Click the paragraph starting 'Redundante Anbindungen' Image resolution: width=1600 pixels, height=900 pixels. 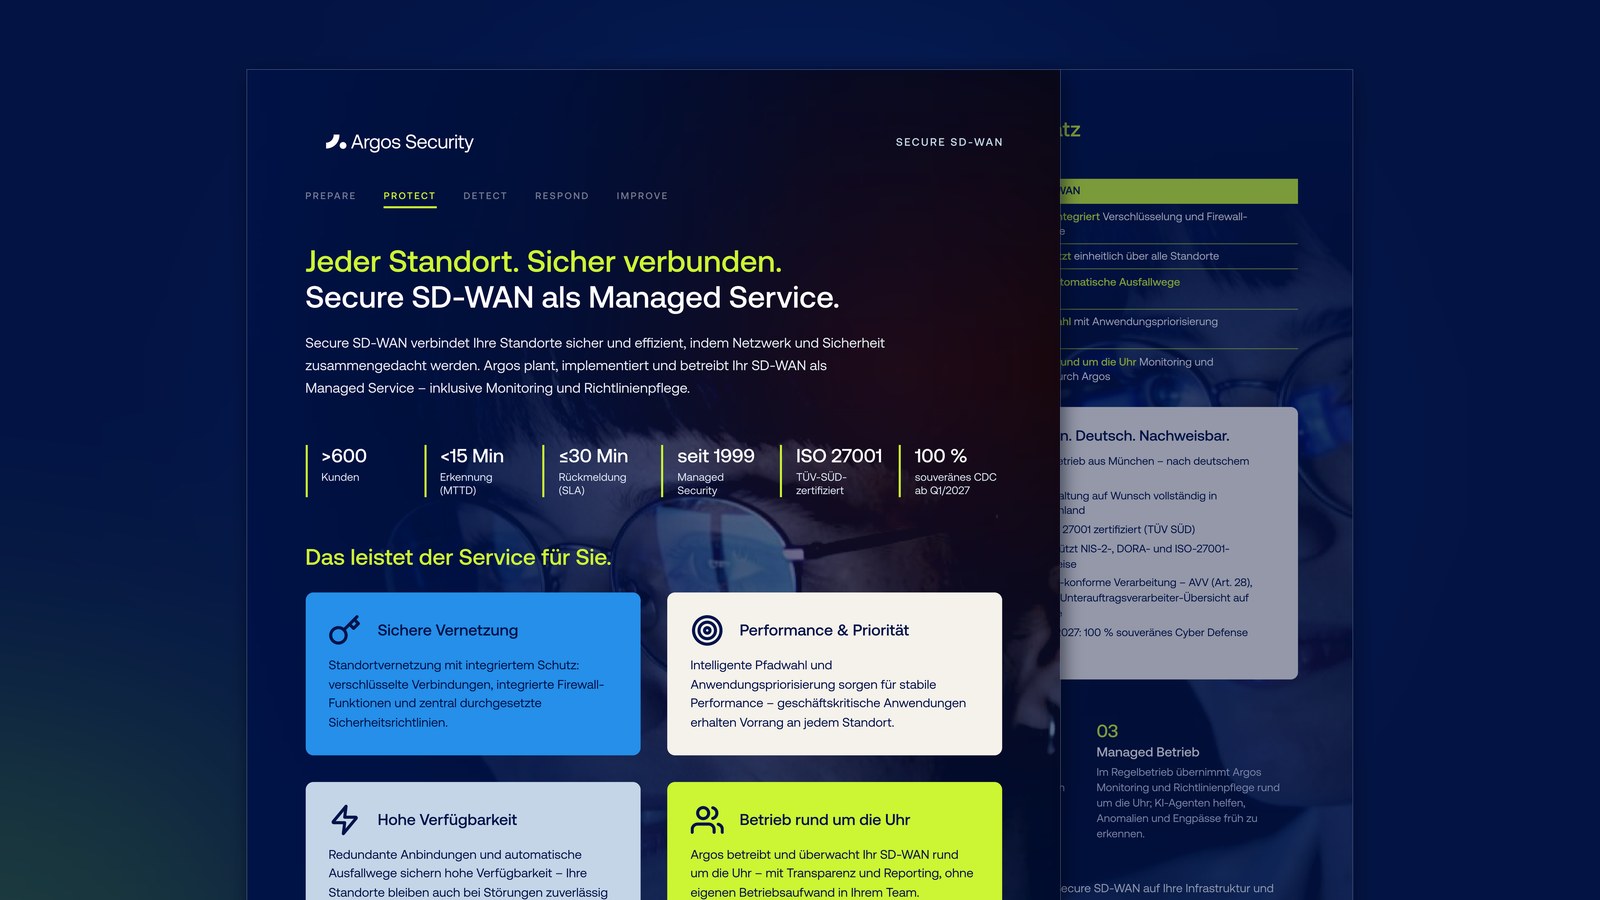pos(468,873)
